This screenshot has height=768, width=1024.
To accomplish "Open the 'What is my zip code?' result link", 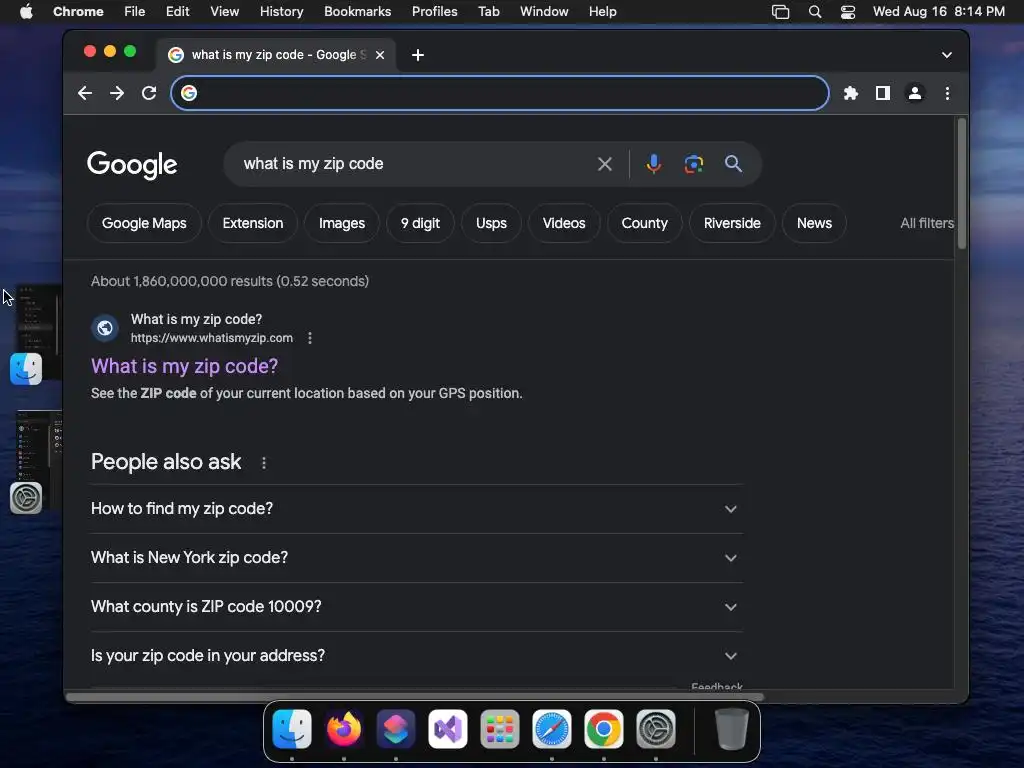I will point(184,366).
